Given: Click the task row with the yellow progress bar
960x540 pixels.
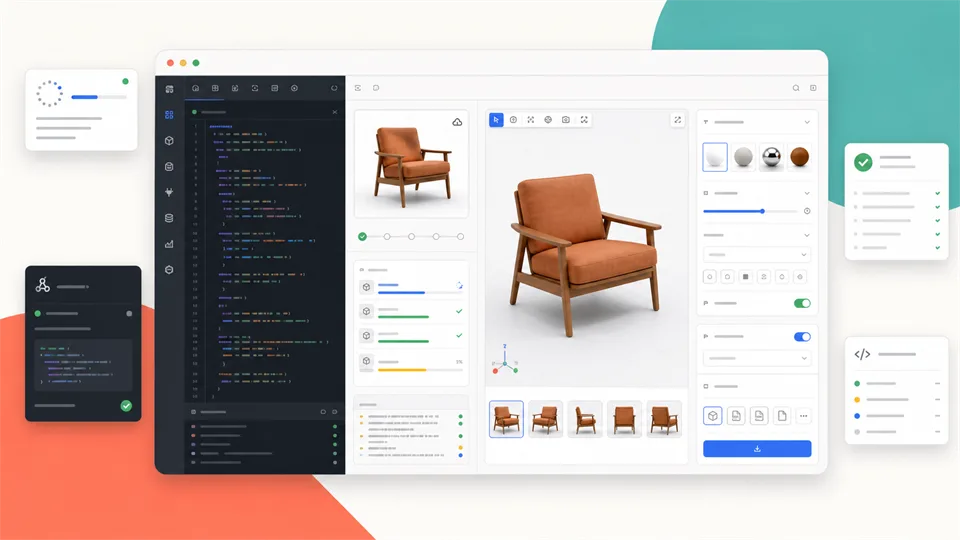Looking at the screenshot, I should (411, 362).
